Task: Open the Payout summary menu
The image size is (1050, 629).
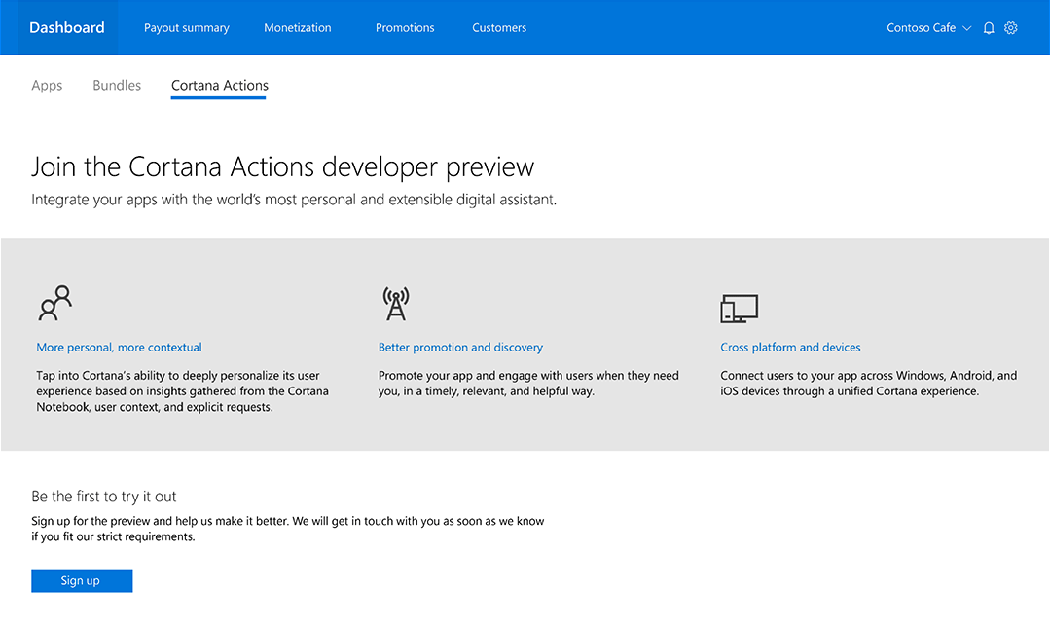Action: pos(187,28)
